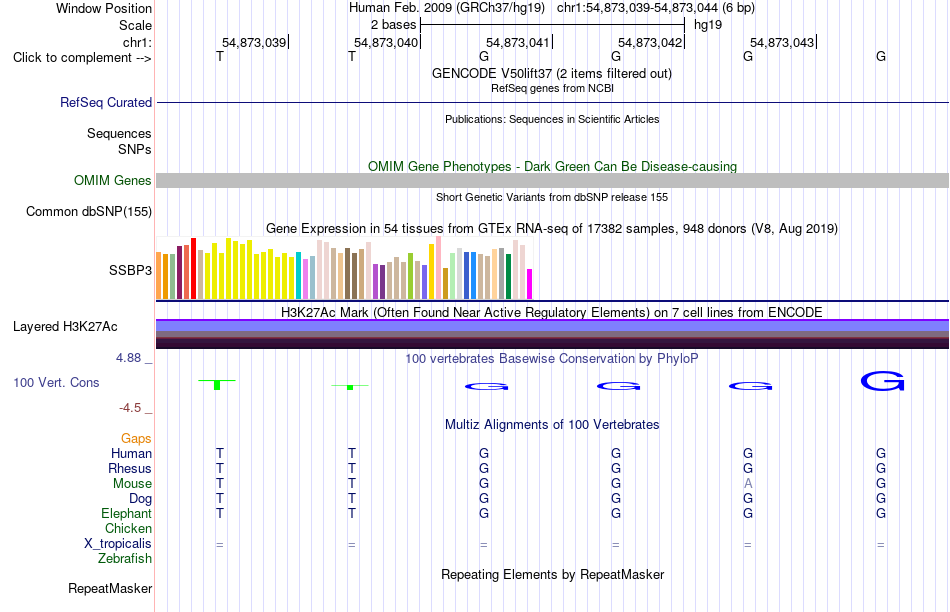Click 'Repeating Elements by RepeatMasker' title
This screenshot has height=612, width=950.
tap(552, 574)
